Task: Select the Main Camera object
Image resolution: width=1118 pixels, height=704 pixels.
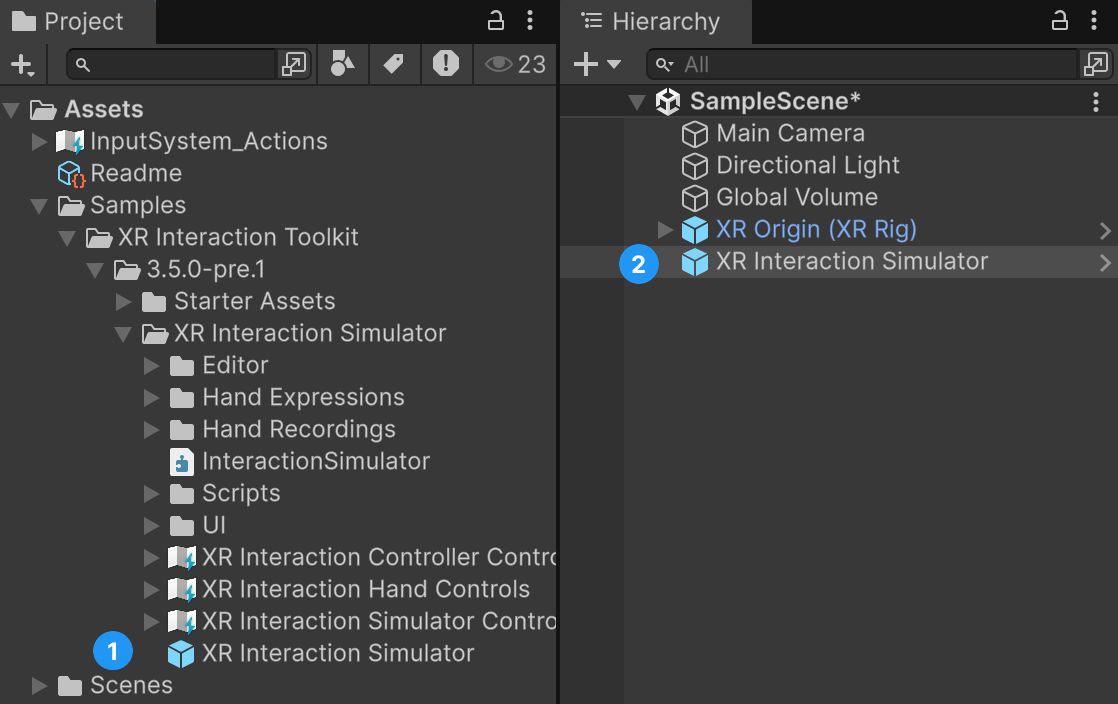Action: (774, 133)
